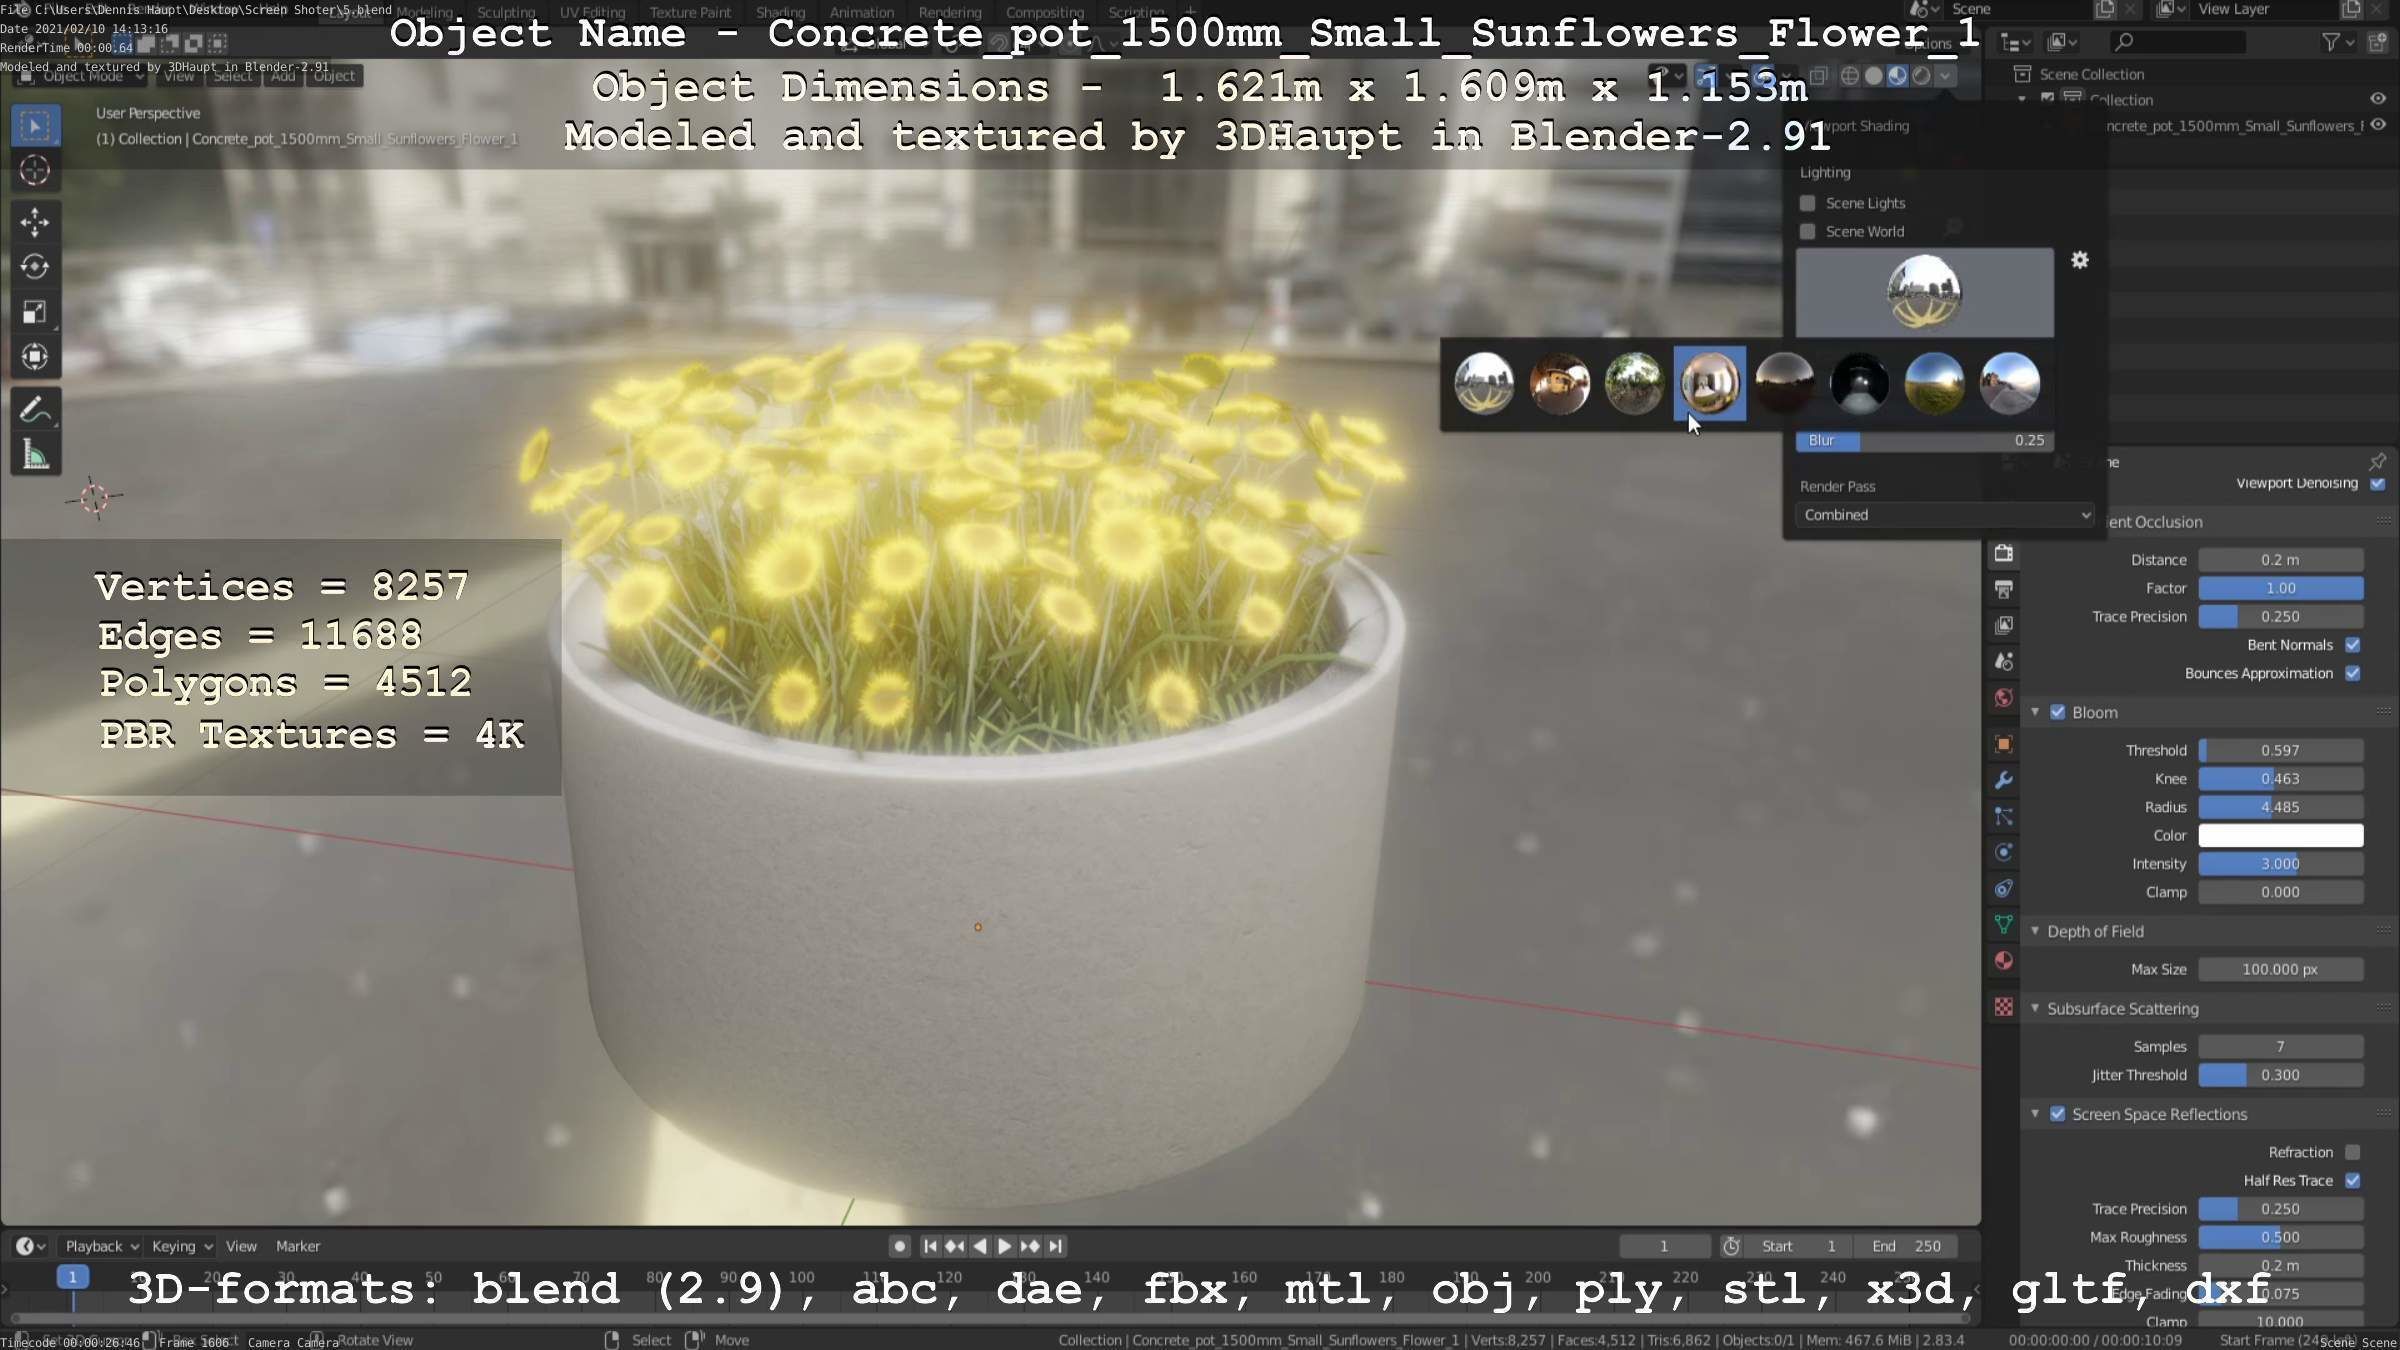Open World properties tab icon
Viewport: 2400px width, 1350px height.
point(2003,697)
